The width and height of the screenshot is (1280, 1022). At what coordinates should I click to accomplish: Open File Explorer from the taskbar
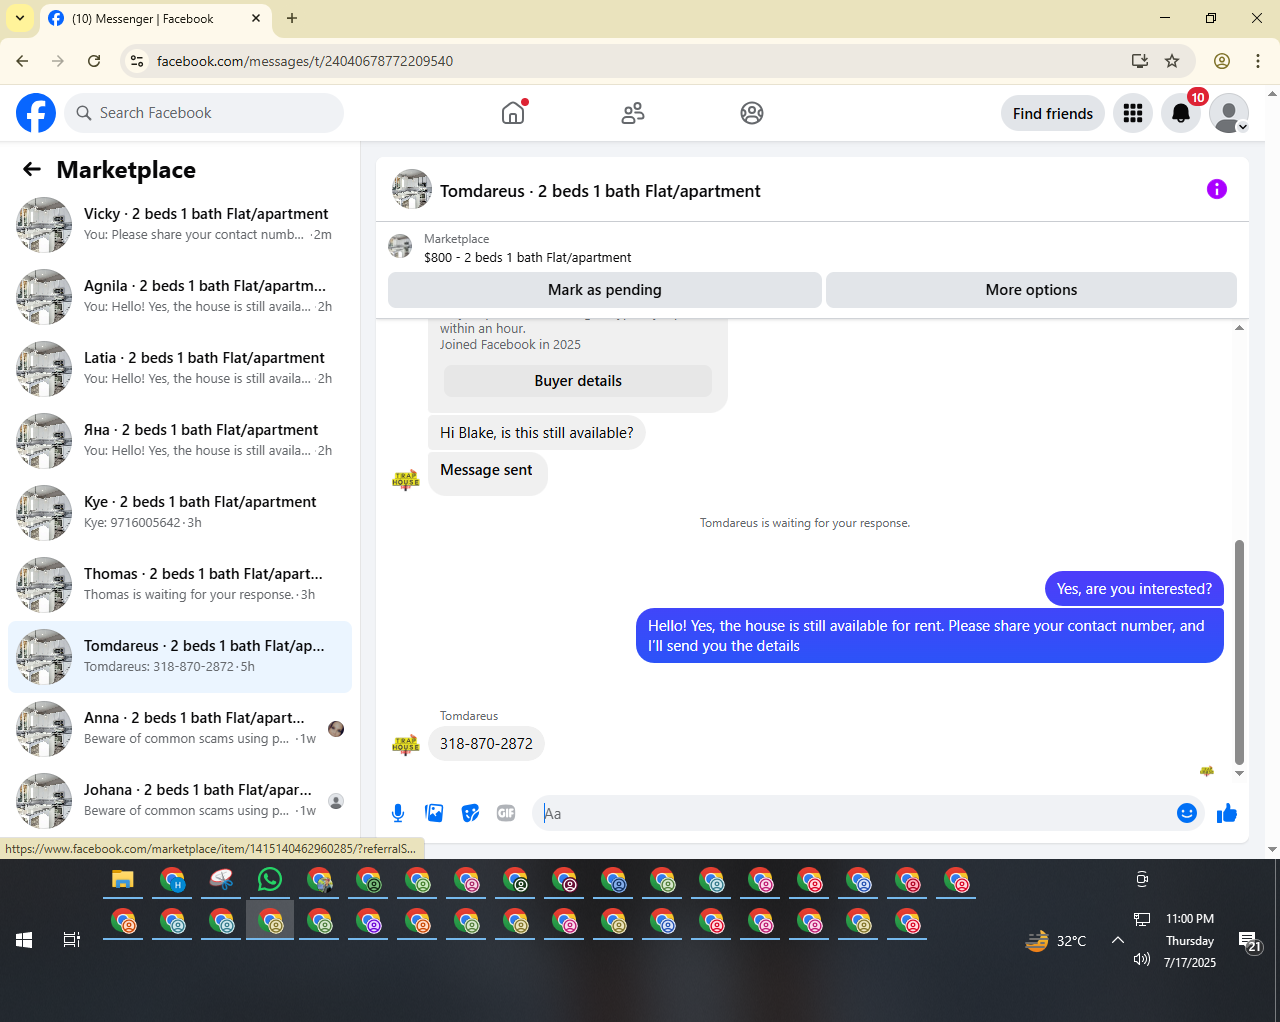pyautogui.click(x=123, y=880)
